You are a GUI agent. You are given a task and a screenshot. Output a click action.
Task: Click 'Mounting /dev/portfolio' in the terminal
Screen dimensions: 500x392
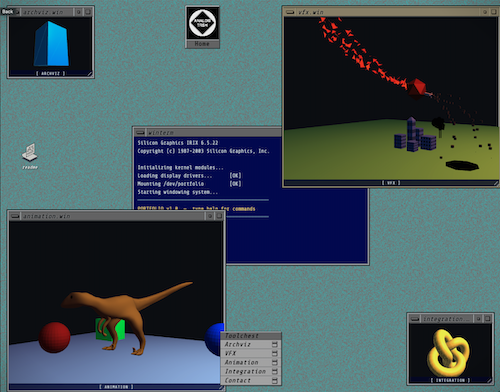(x=171, y=184)
